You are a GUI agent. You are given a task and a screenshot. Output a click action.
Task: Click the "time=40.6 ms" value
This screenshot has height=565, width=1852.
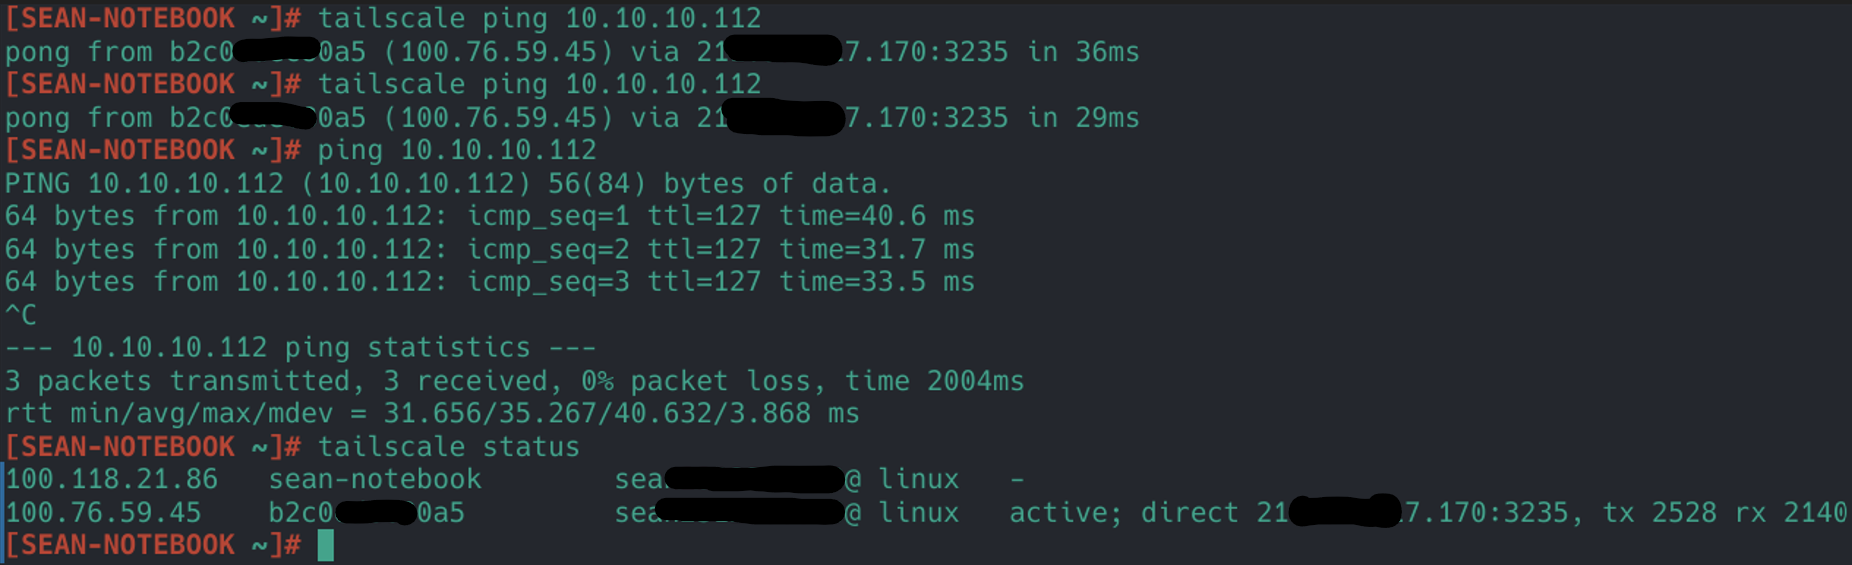(x=876, y=216)
